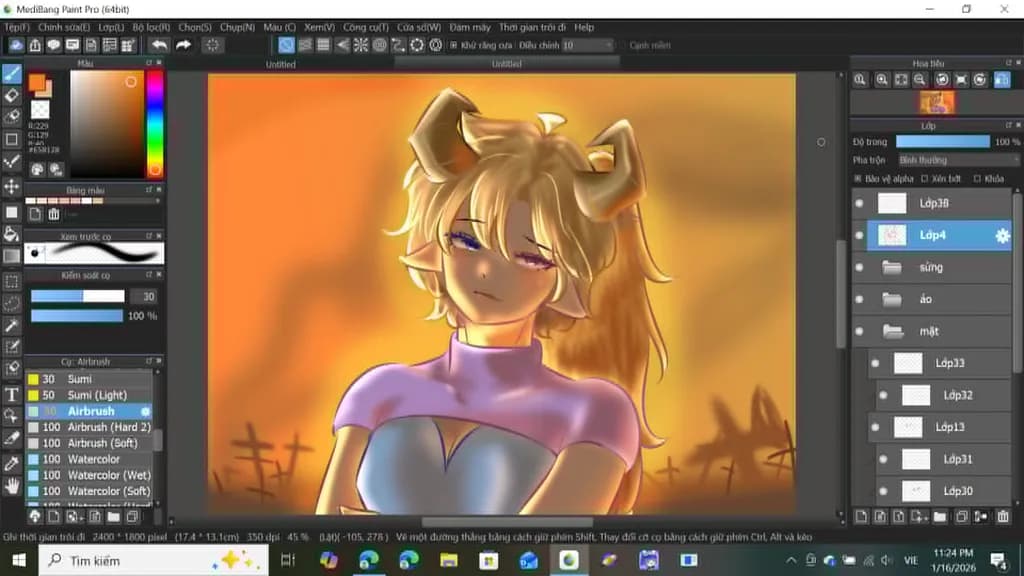Click the cloud save icon in toolbar
Image resolution: width=1024 pixels, height=576 pixels.
(x=16, y=45)
